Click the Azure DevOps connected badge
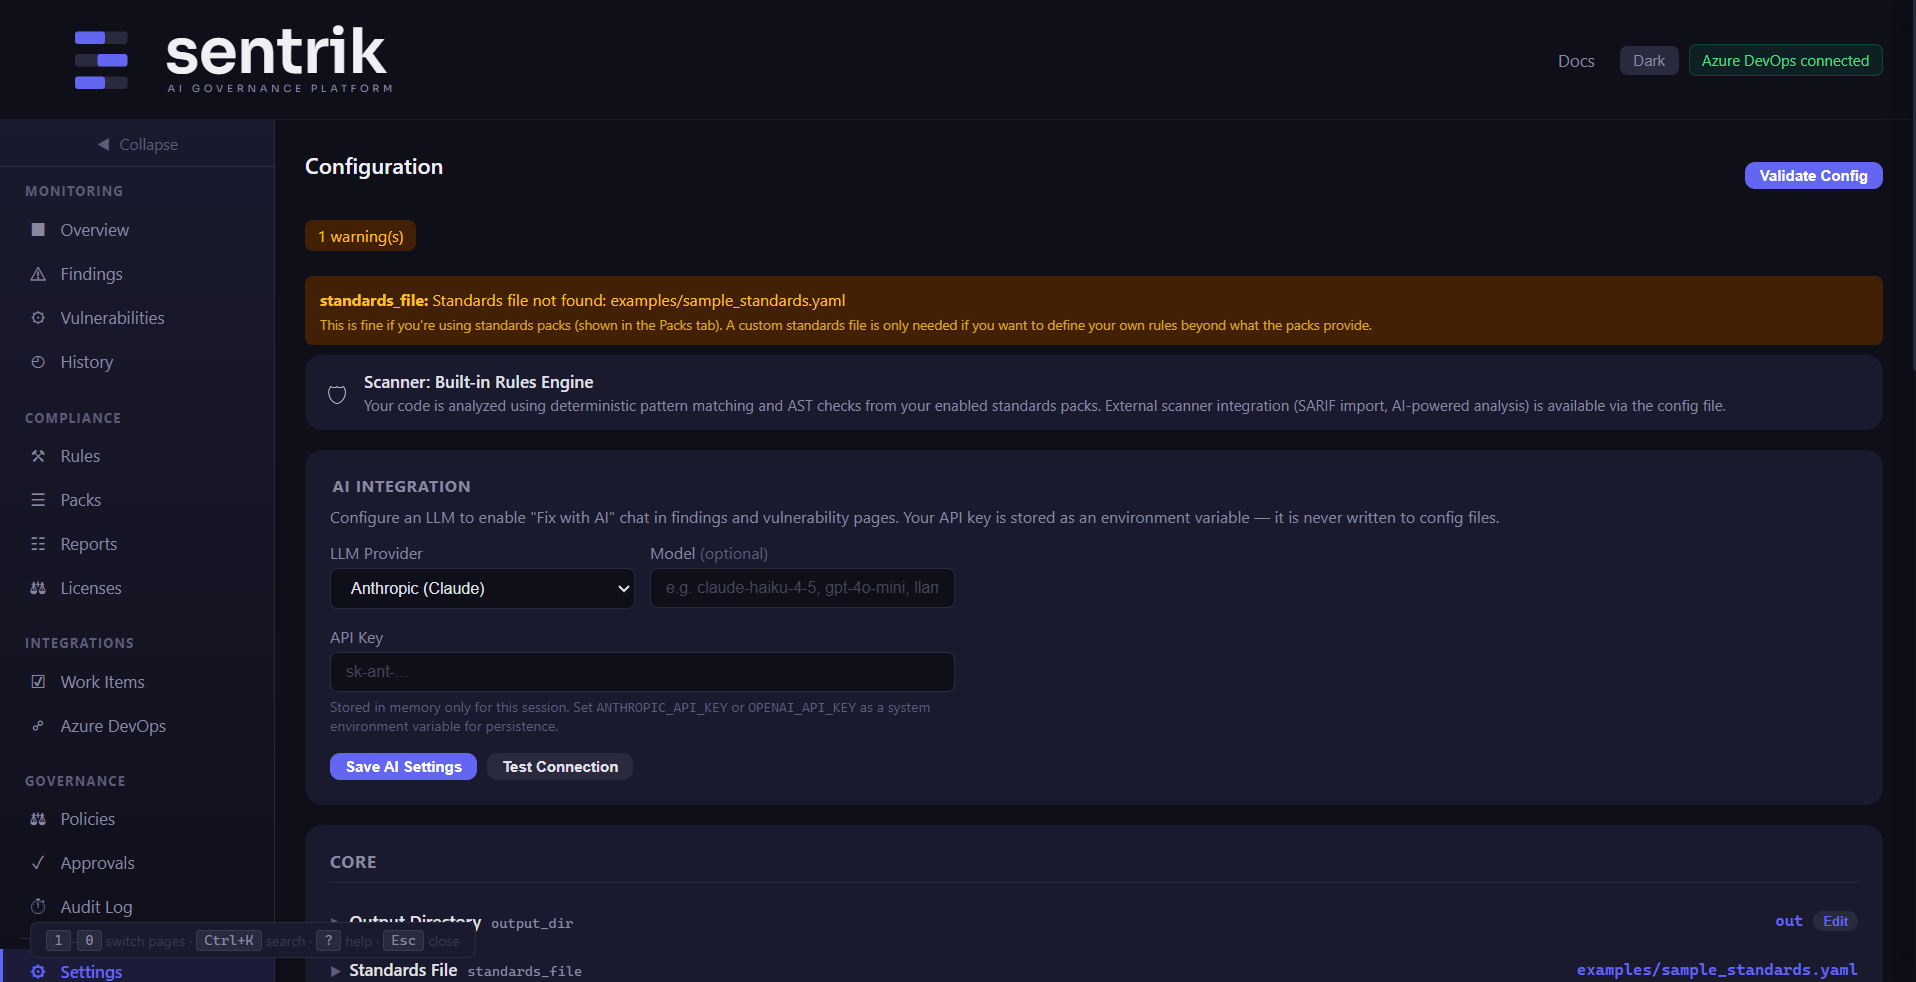Viewport: 1916px width, 982px height. pyautogui.click(x=1785, y=60)
